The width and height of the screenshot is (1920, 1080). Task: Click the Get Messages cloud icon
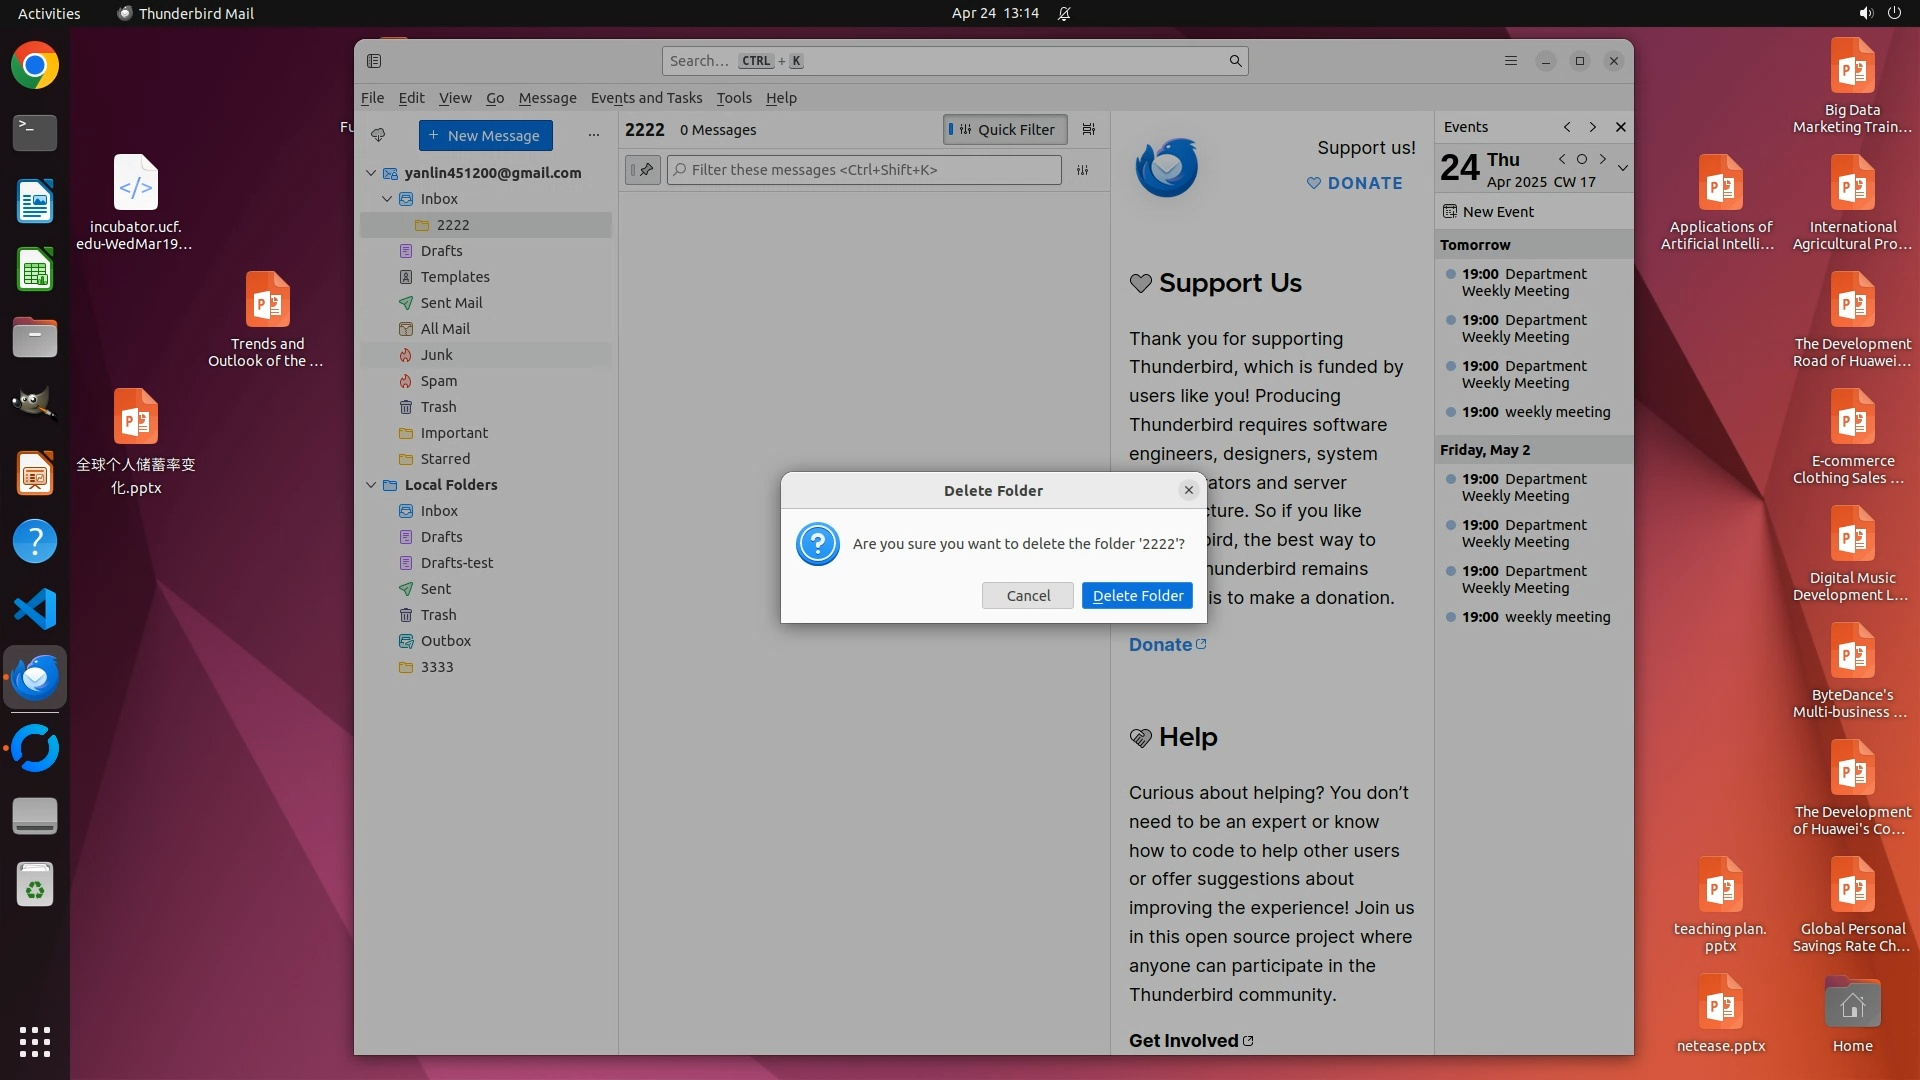coord(378,135)
